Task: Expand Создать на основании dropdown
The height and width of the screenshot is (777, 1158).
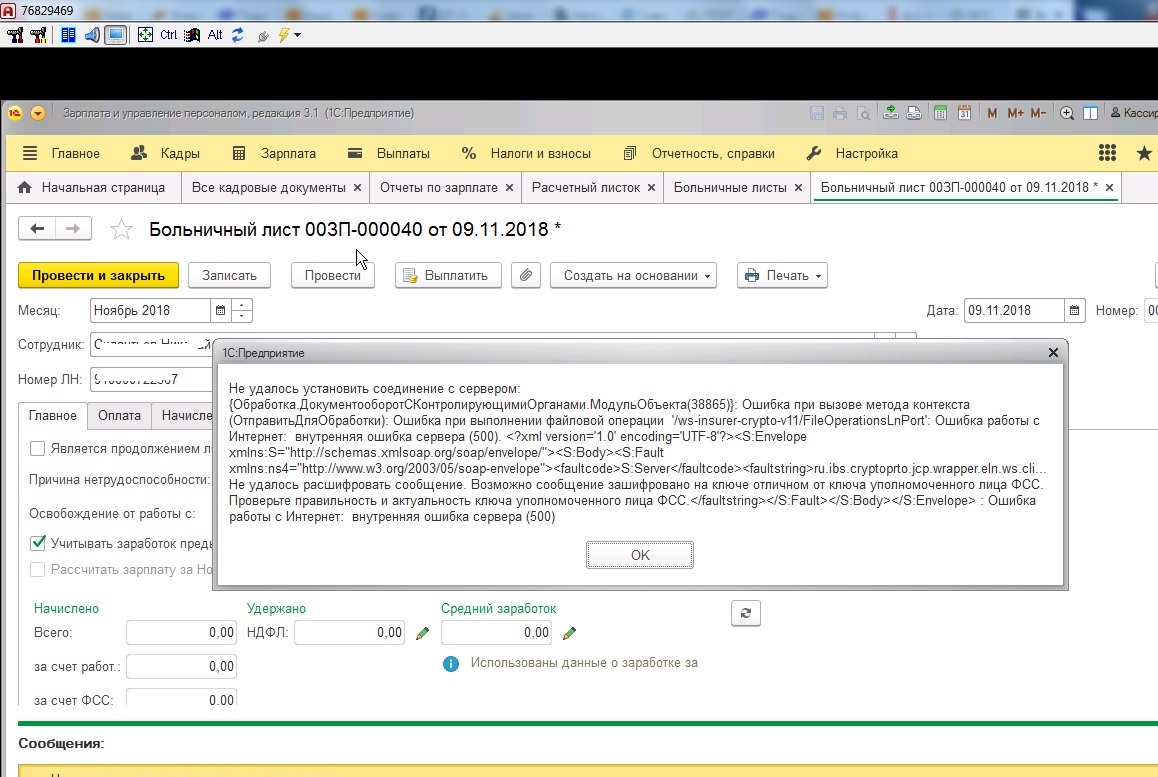Action: pos(633,275)
